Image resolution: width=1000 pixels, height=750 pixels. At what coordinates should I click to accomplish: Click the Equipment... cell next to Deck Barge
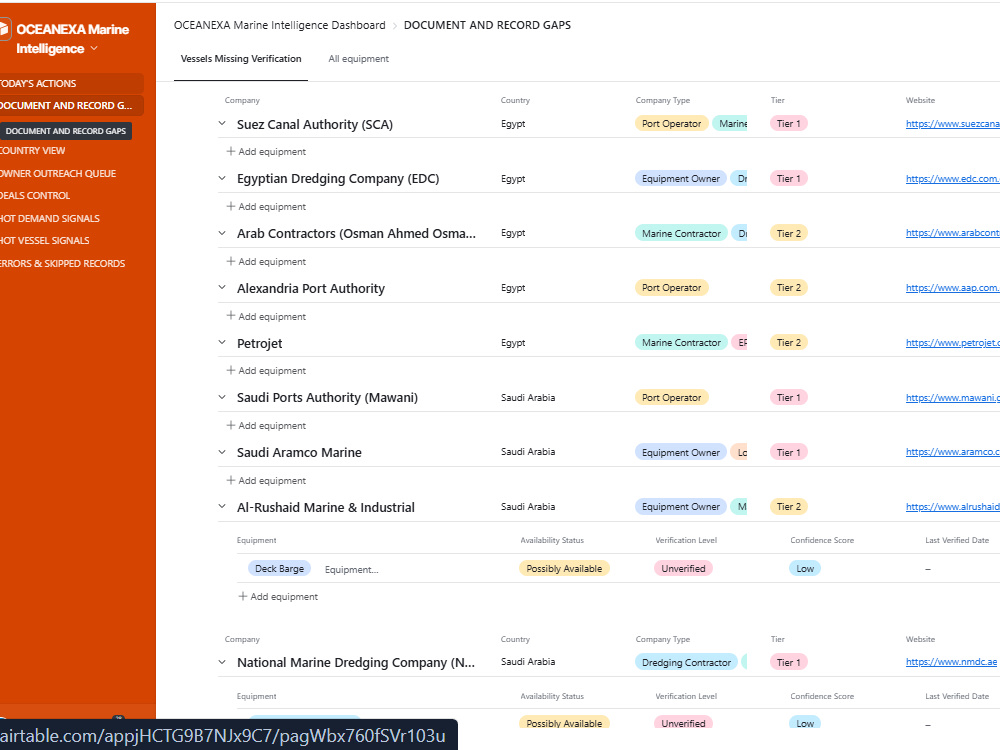click(x=351, y=570)
